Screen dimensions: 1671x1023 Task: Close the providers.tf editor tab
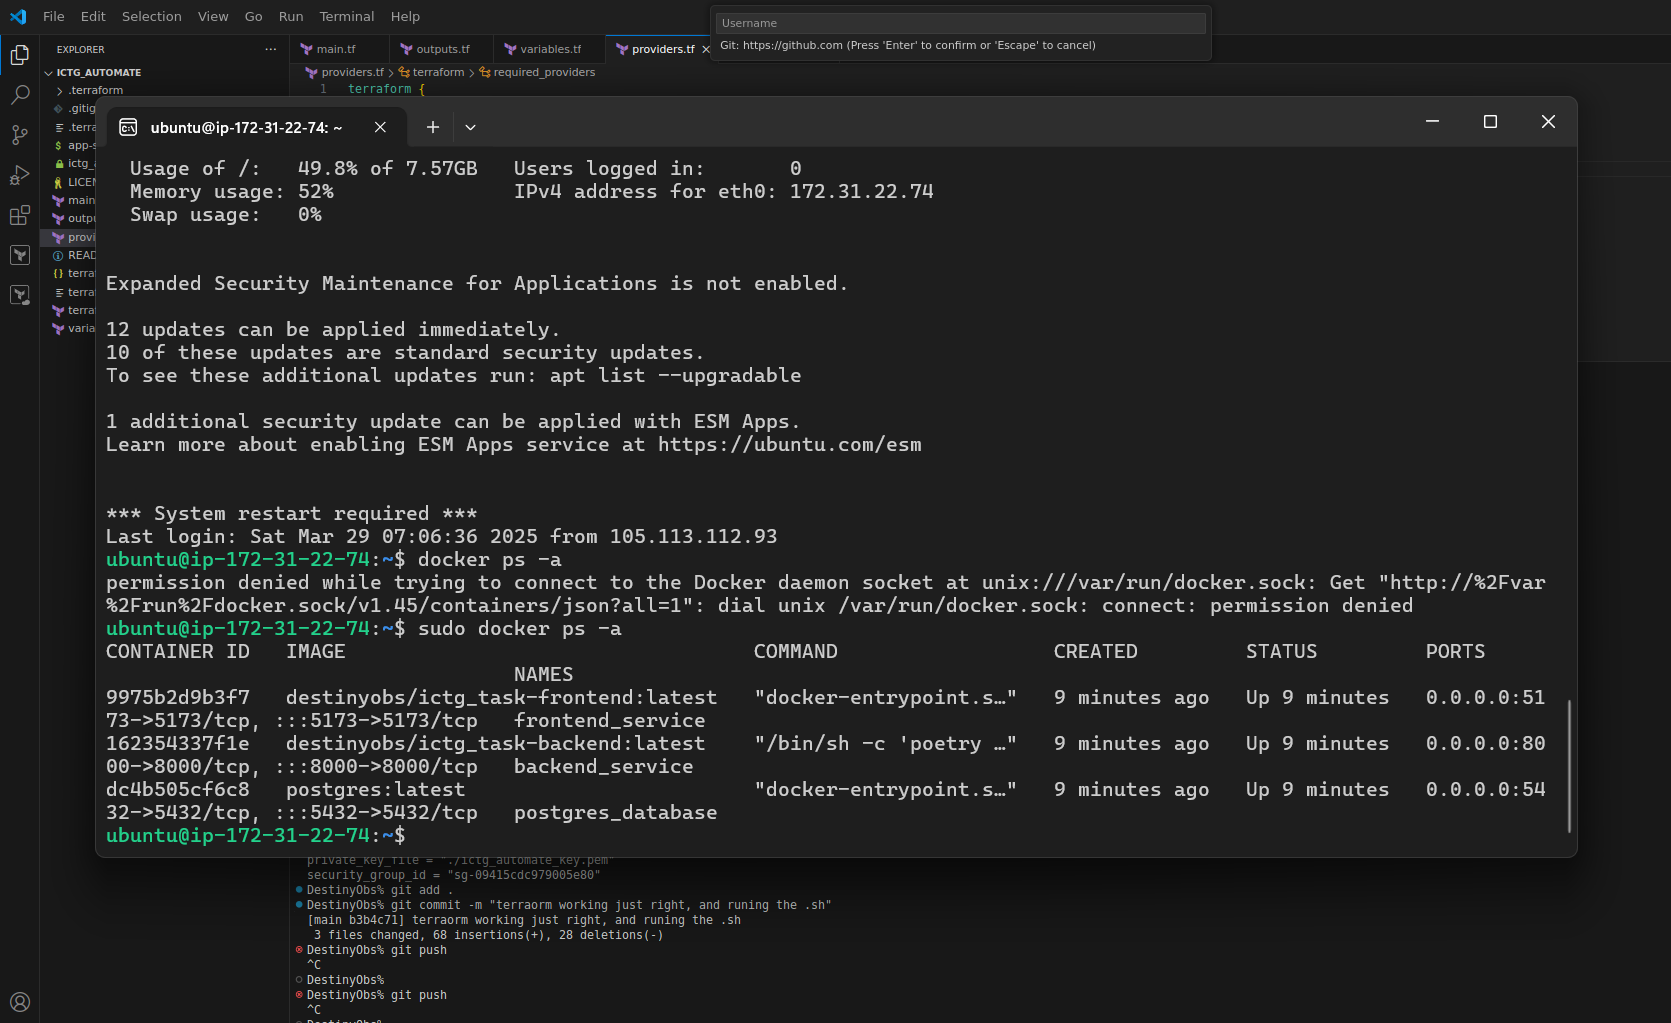coord(706,49)
